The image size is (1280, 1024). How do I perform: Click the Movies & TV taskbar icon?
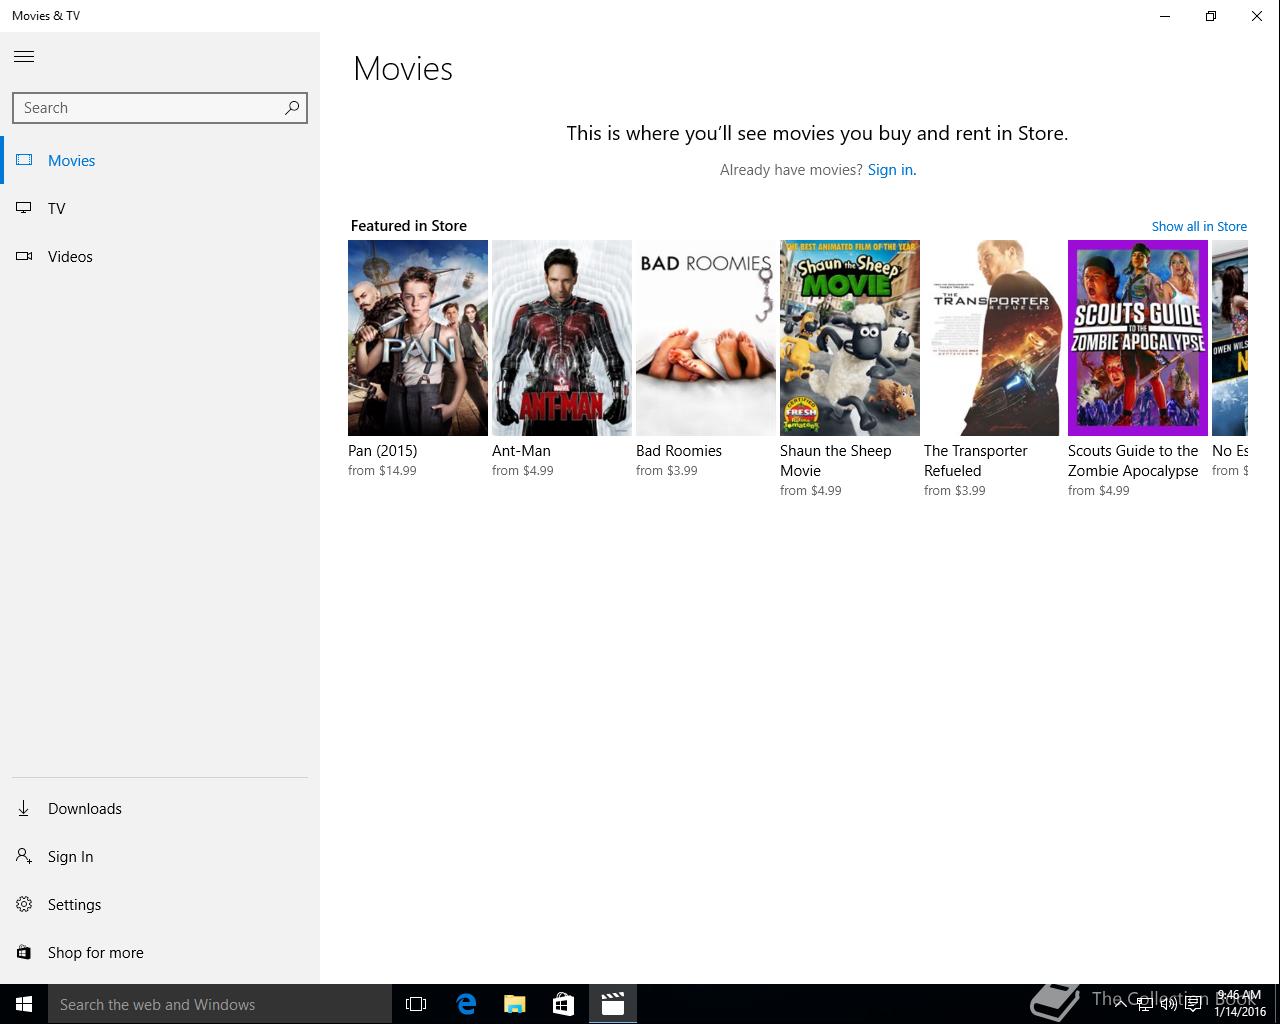[612, 1004]
